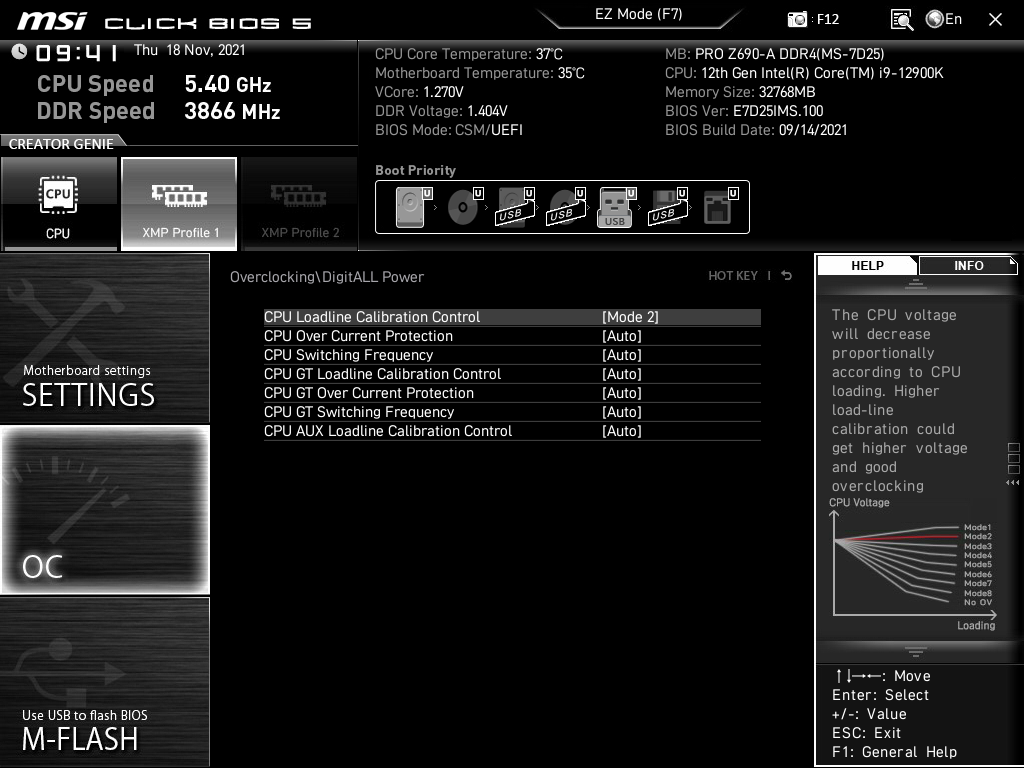Image resolution: width=1024 pixels, height=768 pixels.
Task: Open CPU AUX Loadline Calibration Control options
Action: pos(512,430)
